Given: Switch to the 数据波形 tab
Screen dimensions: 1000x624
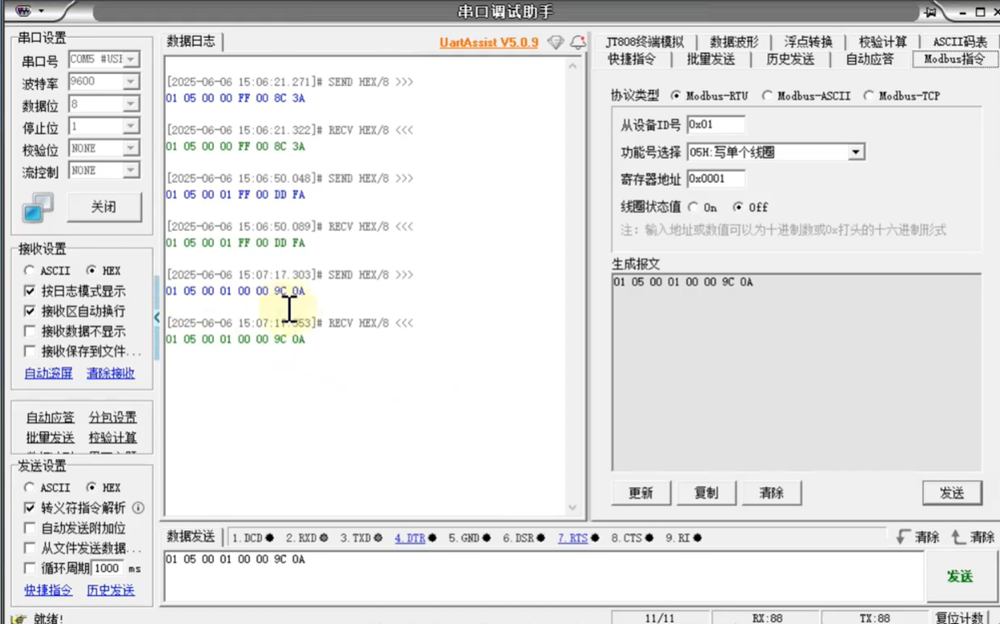Looking at the screenshot, I should (x=733, y=41).
